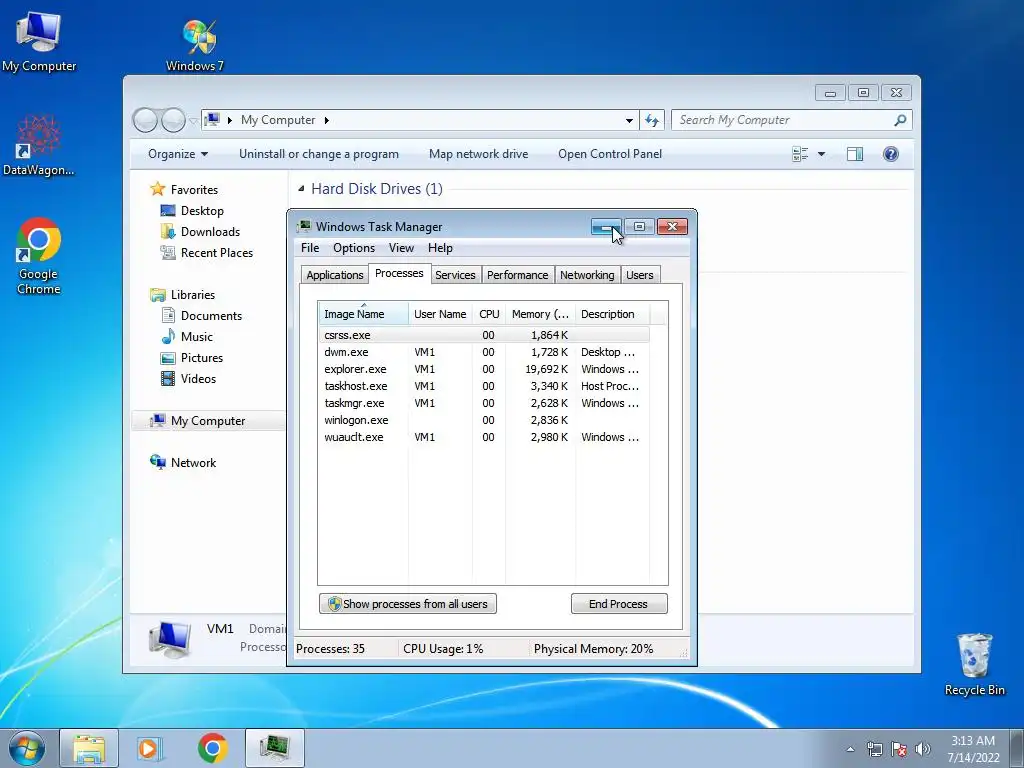Click the End Process button
This screenshot has width=1024, height=768.
tap(619, 604)
